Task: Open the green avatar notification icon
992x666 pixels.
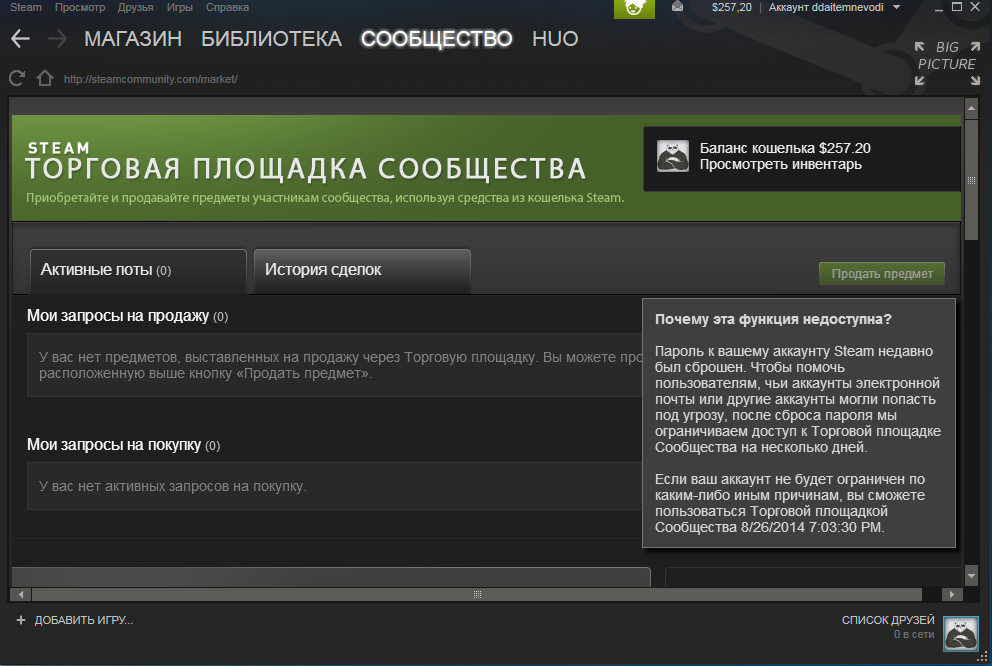Action: pyautogui.click(x=634, y=9)
